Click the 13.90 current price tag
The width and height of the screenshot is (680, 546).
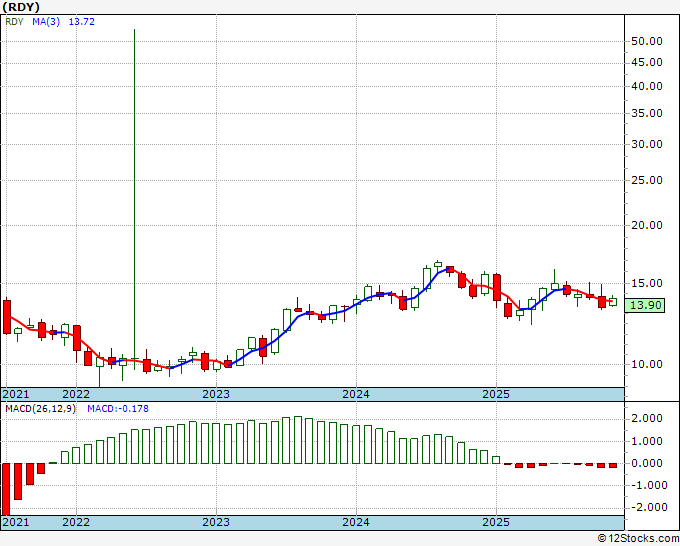pos(645,305)
